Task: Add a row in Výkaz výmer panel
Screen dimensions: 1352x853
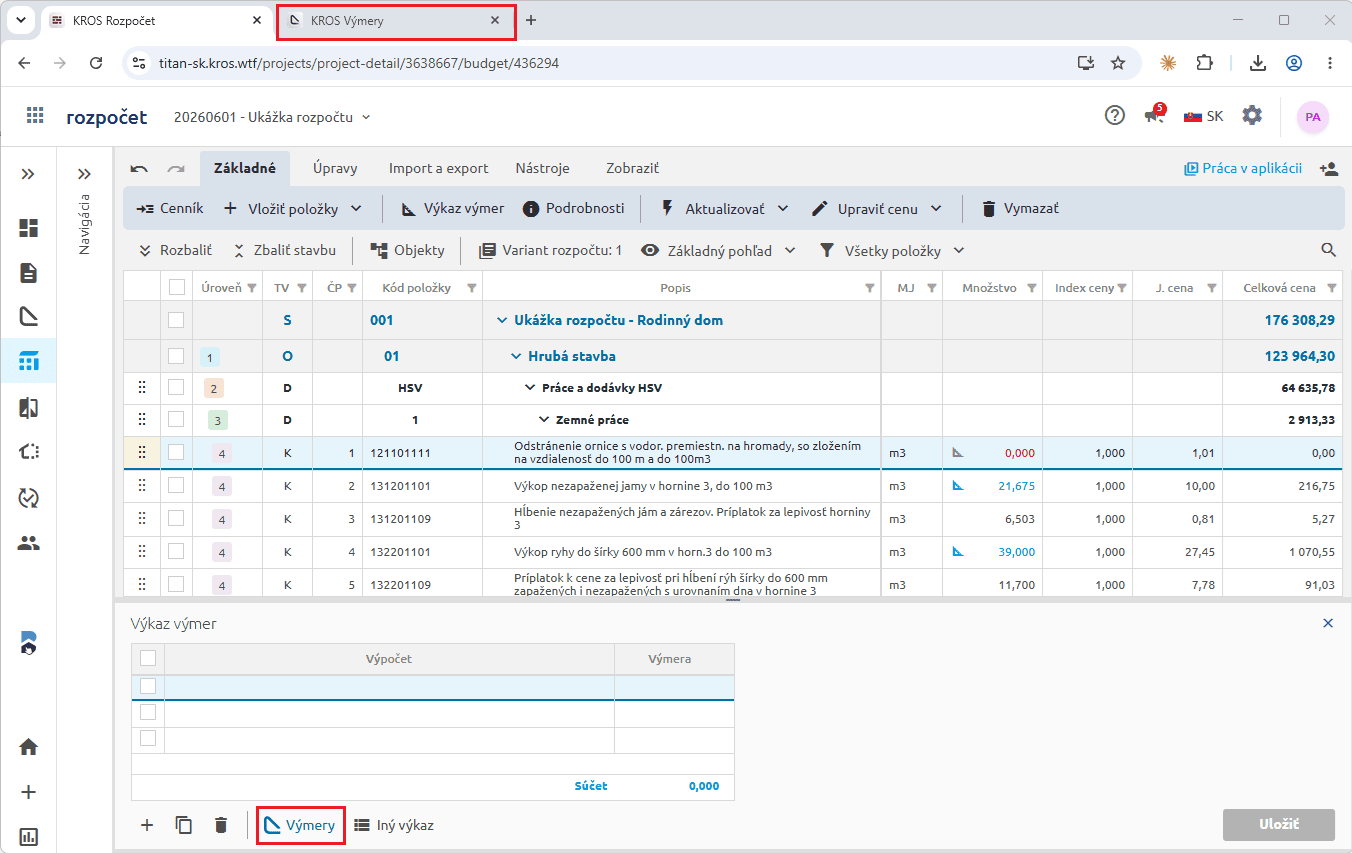Action: [x=147, y=825]
